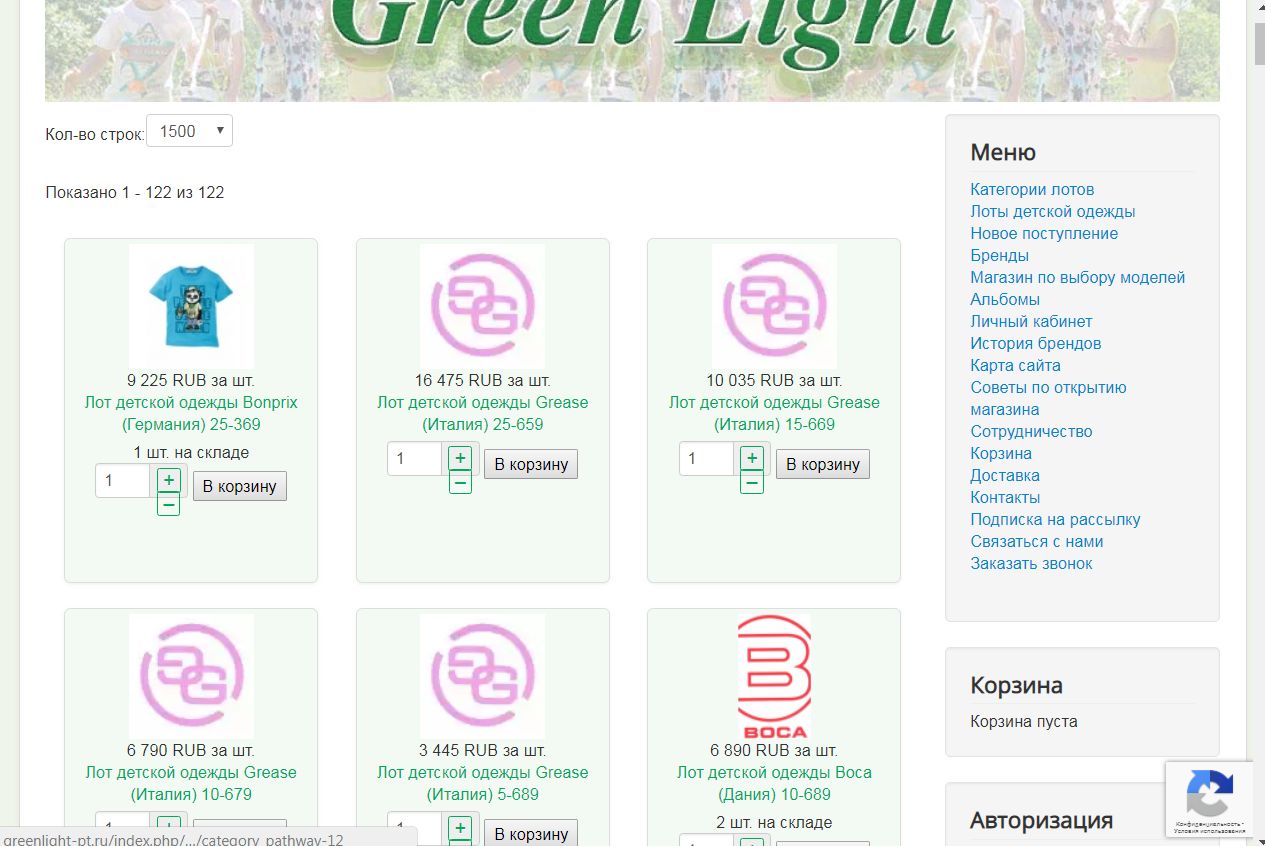This screenshot has height=846, width=1265.
Task: Open Доставка page
Action: (1005, 475)
